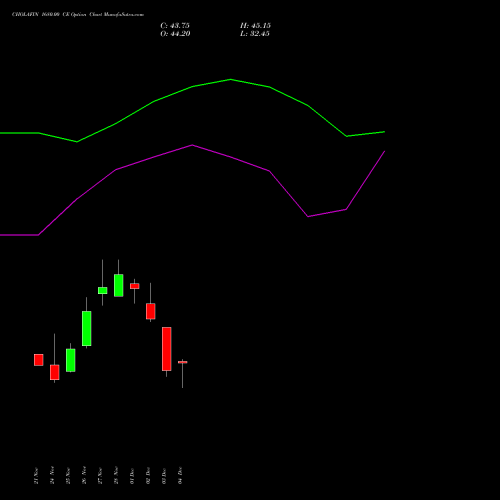Select the small red candlestick for 01 Dec
Image resolution: width=500 pixels, height=500 pixels.
click(x=135, y=286)
